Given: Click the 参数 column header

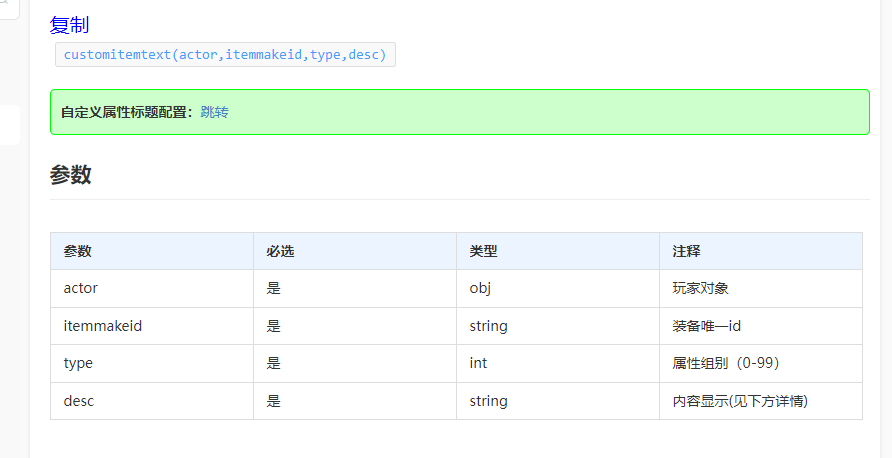Looking at the screenshot, I should click(x=152, y=251).
